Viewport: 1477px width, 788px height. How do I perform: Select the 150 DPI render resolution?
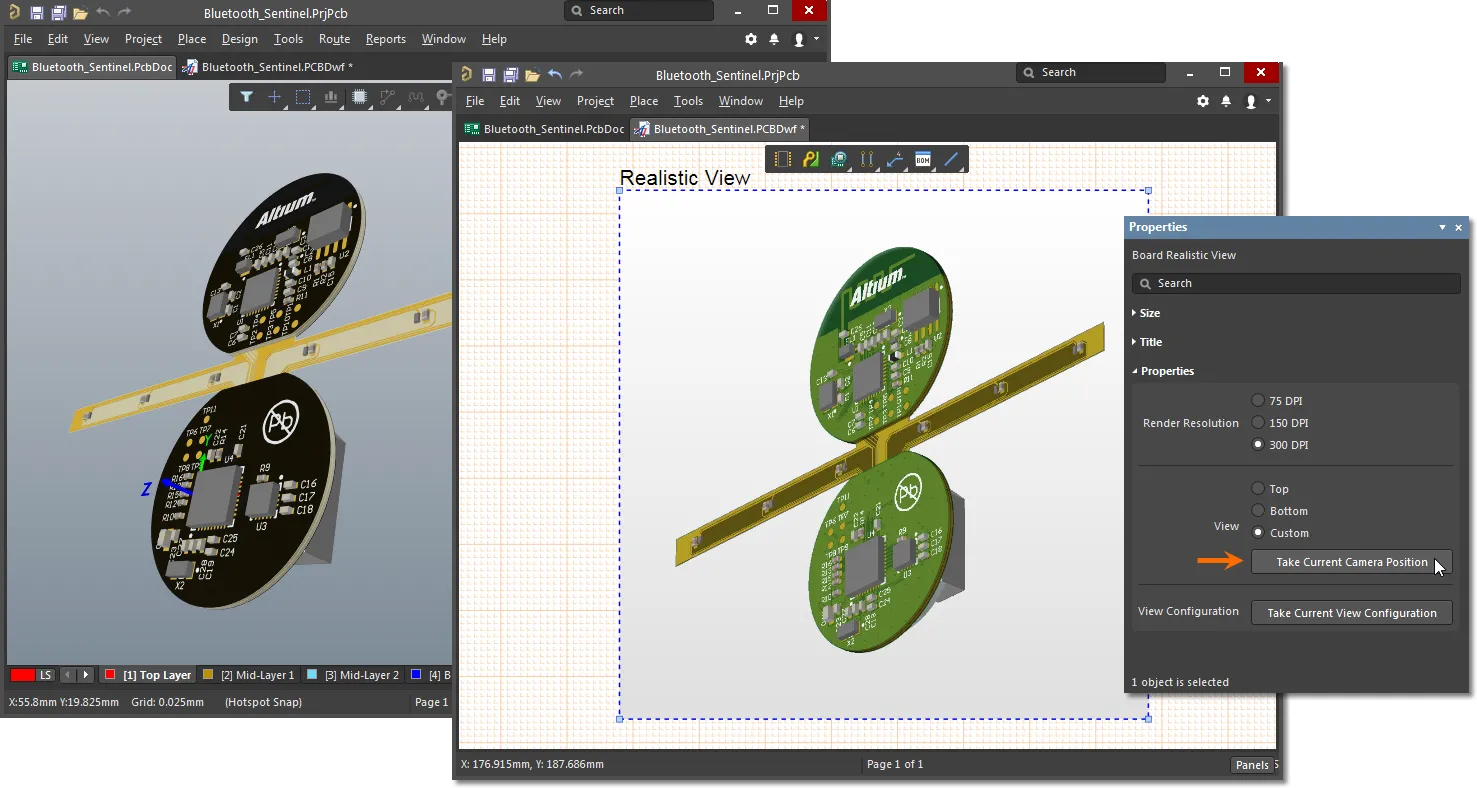point(1258,422)
